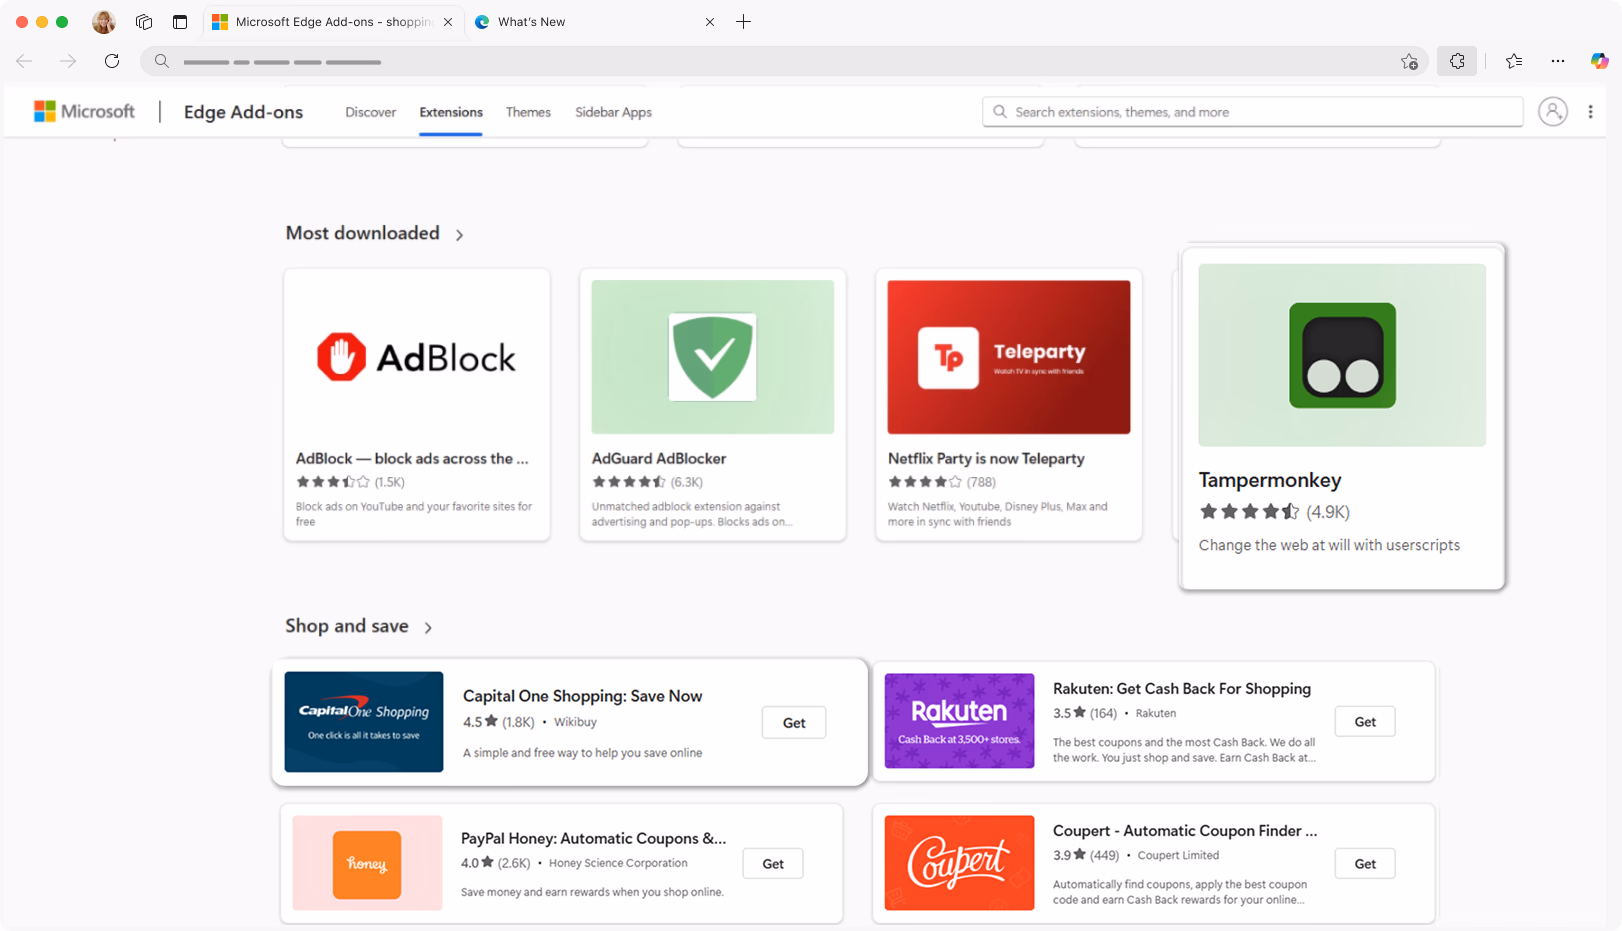Screen dimensions: 1622x931
Task: Get Rakuten Cash Back extension
Action: coord(1365,722)
